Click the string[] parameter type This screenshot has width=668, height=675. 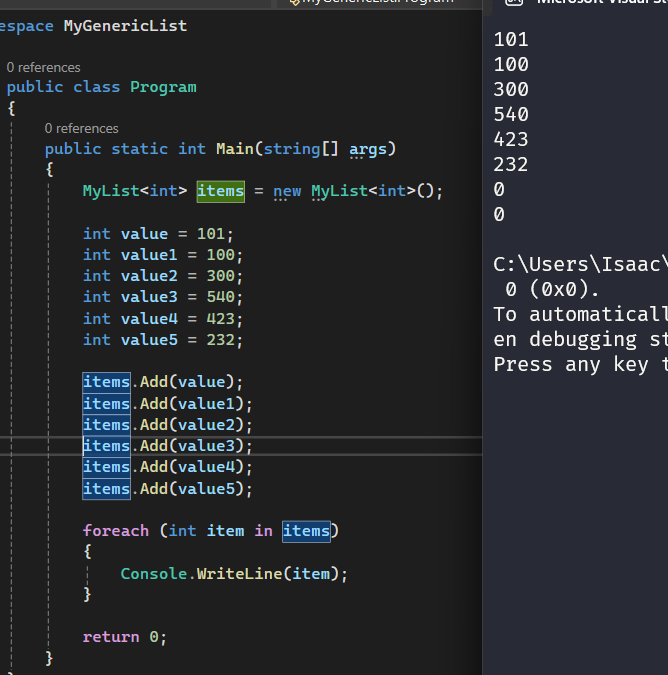[x=301, y=149]
